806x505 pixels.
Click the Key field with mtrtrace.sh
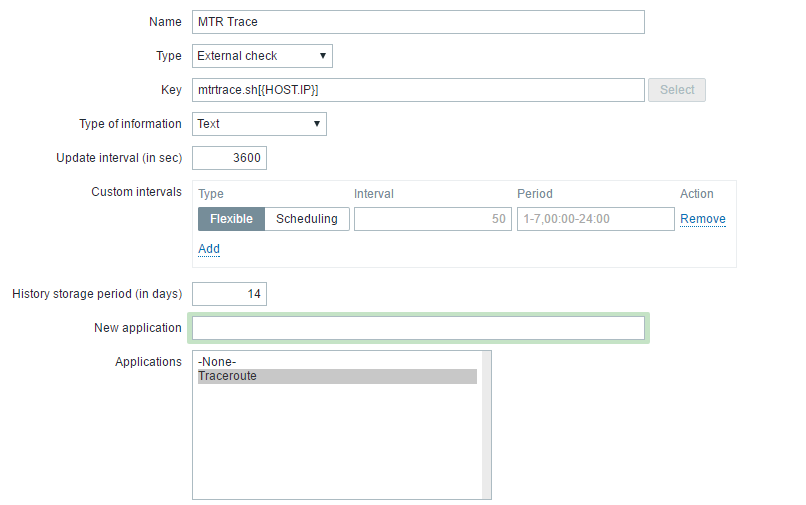(x=417, y=90)
